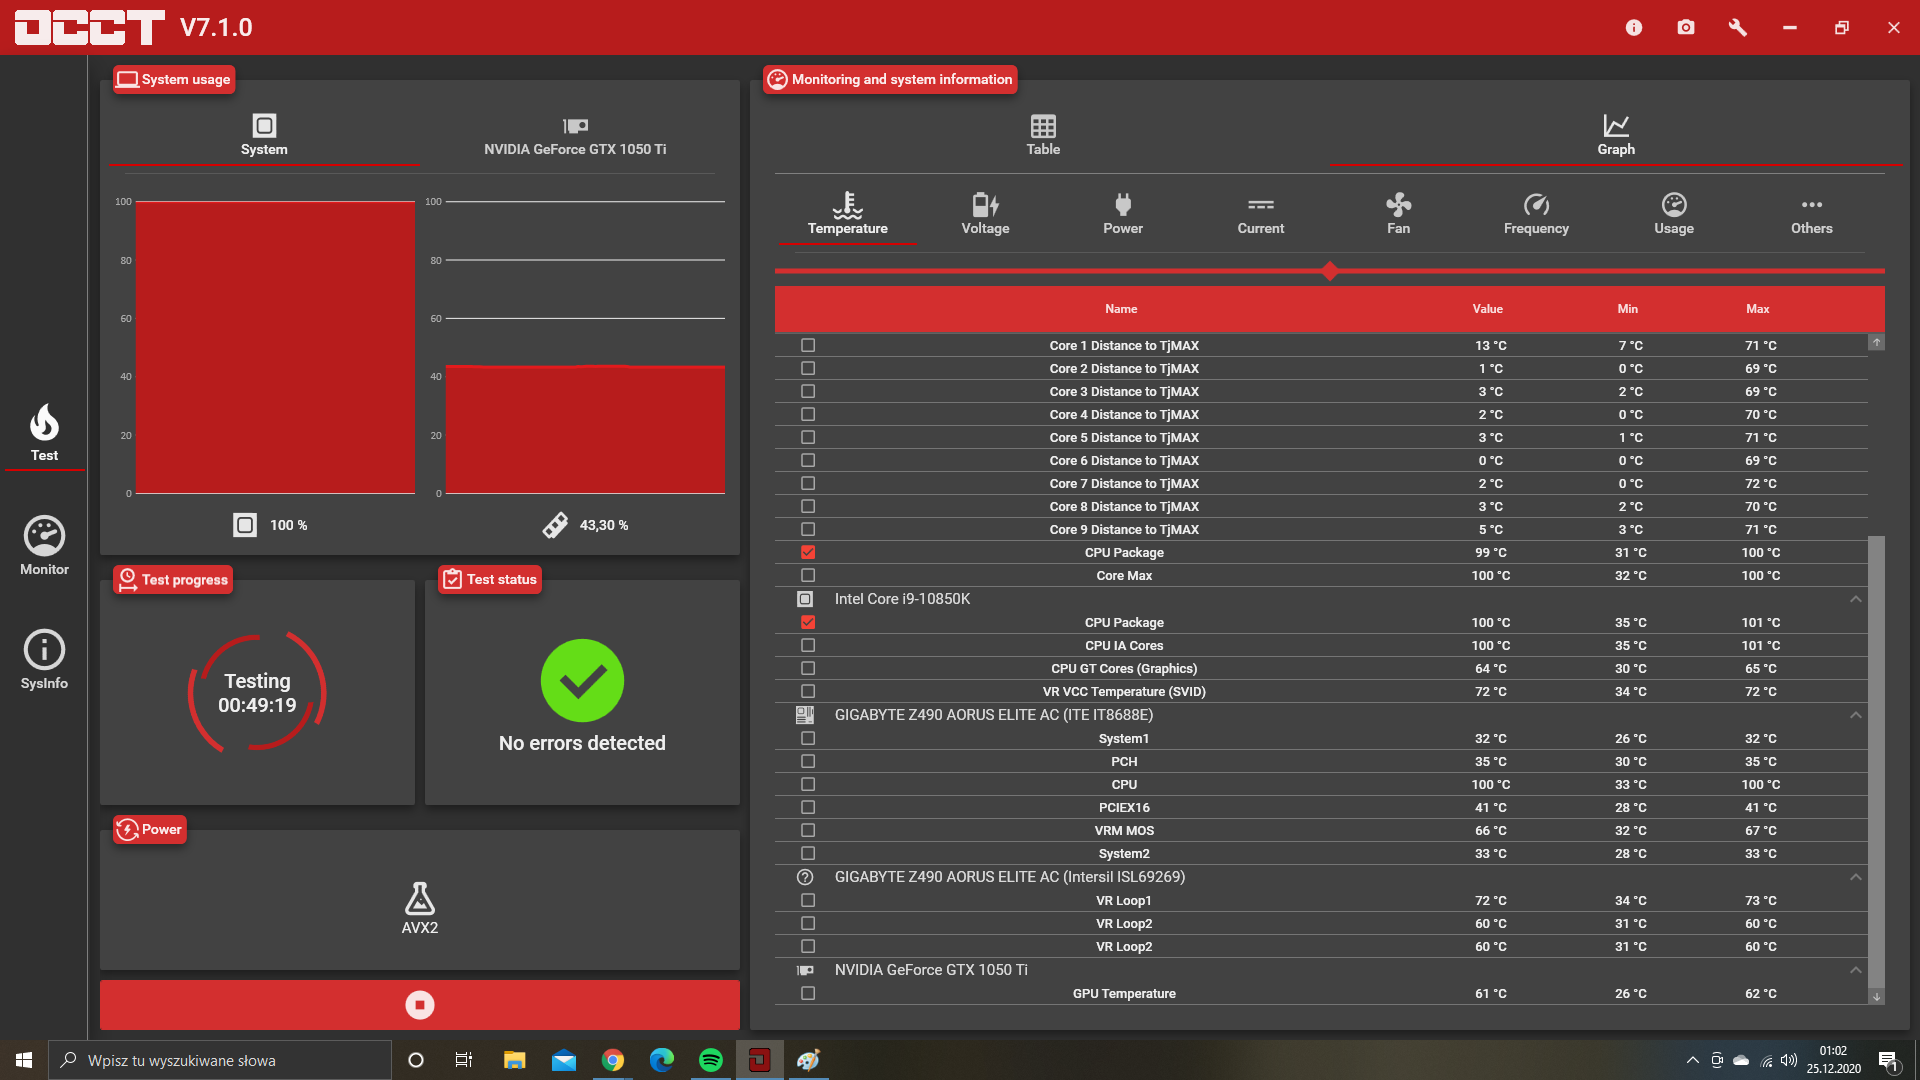Sort sensors by the Max column header
This screenshot has width=1920, height=1080.
click(1758, 309)
